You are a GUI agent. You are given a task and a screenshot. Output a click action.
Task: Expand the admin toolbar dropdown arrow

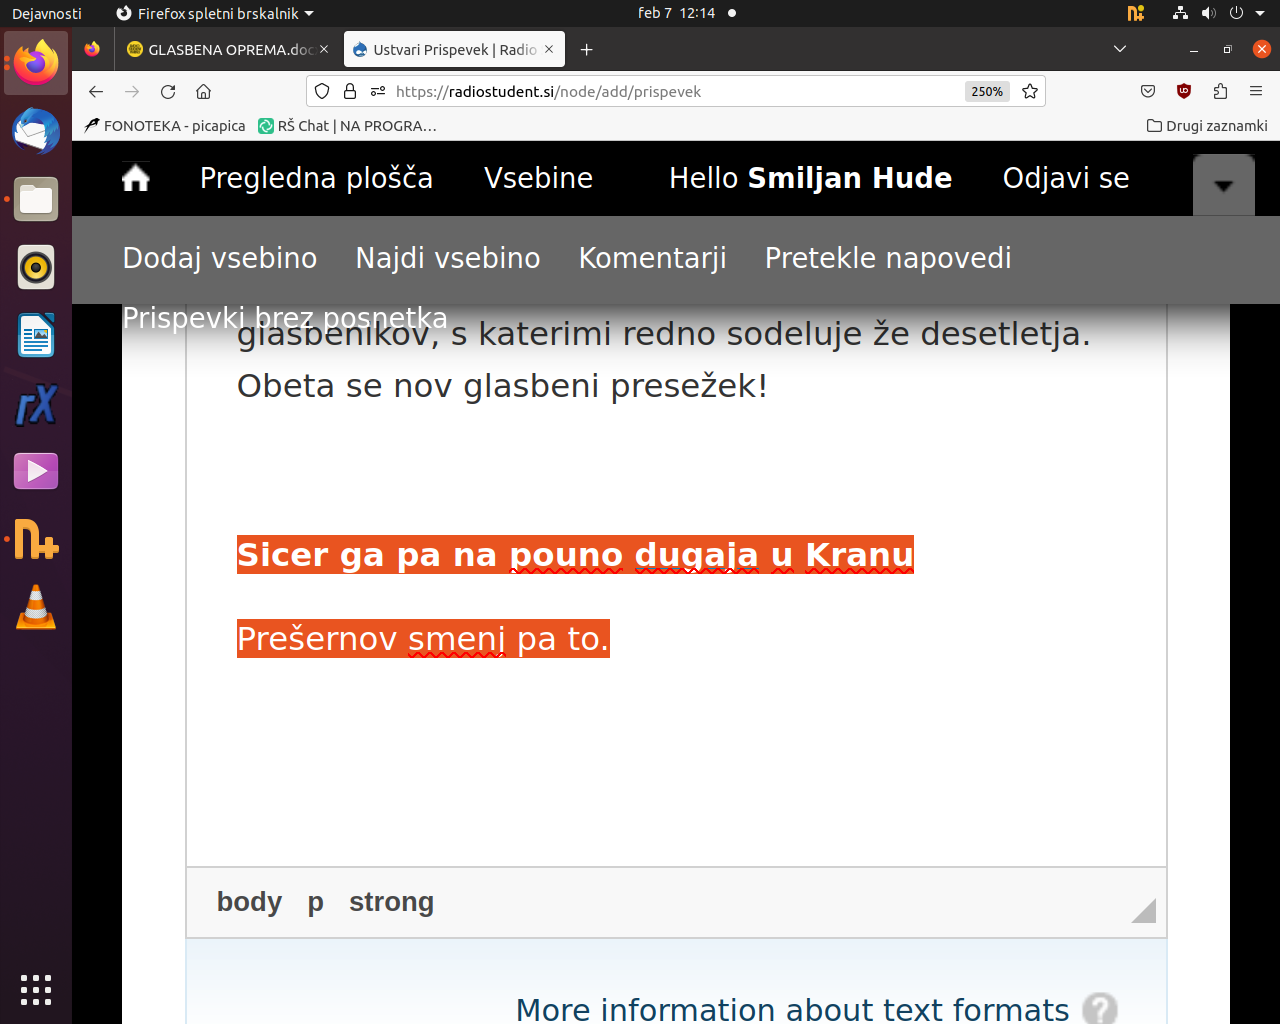(1223, 185)
